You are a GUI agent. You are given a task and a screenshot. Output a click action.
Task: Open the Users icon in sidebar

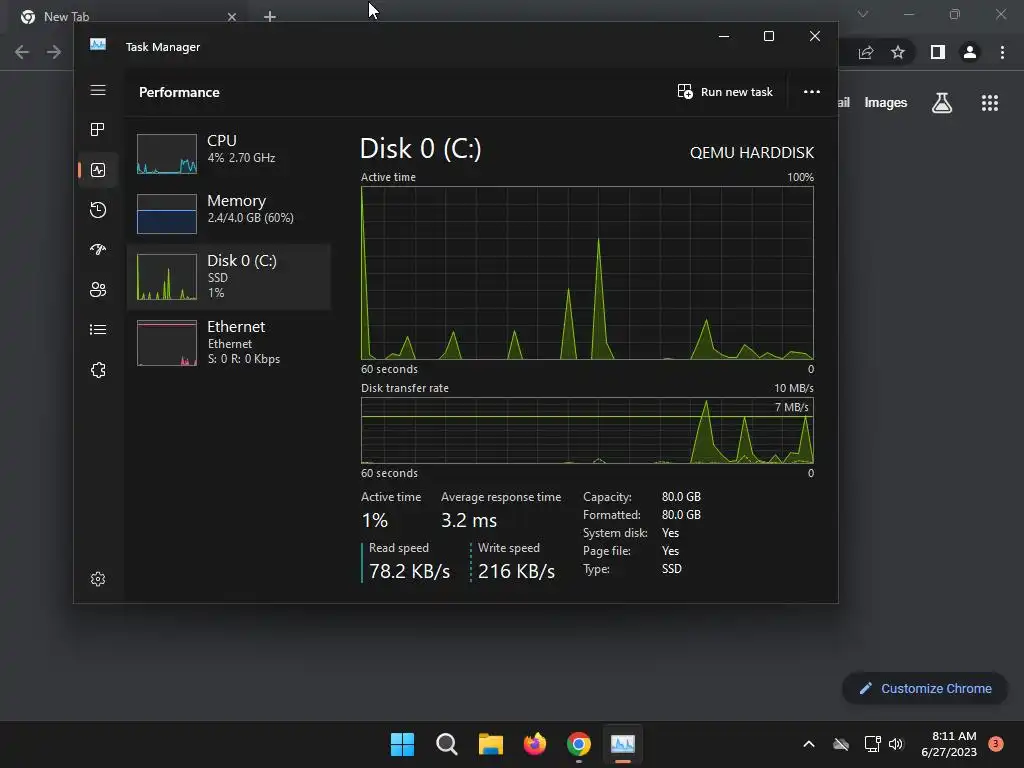click(x=98, y=289)
